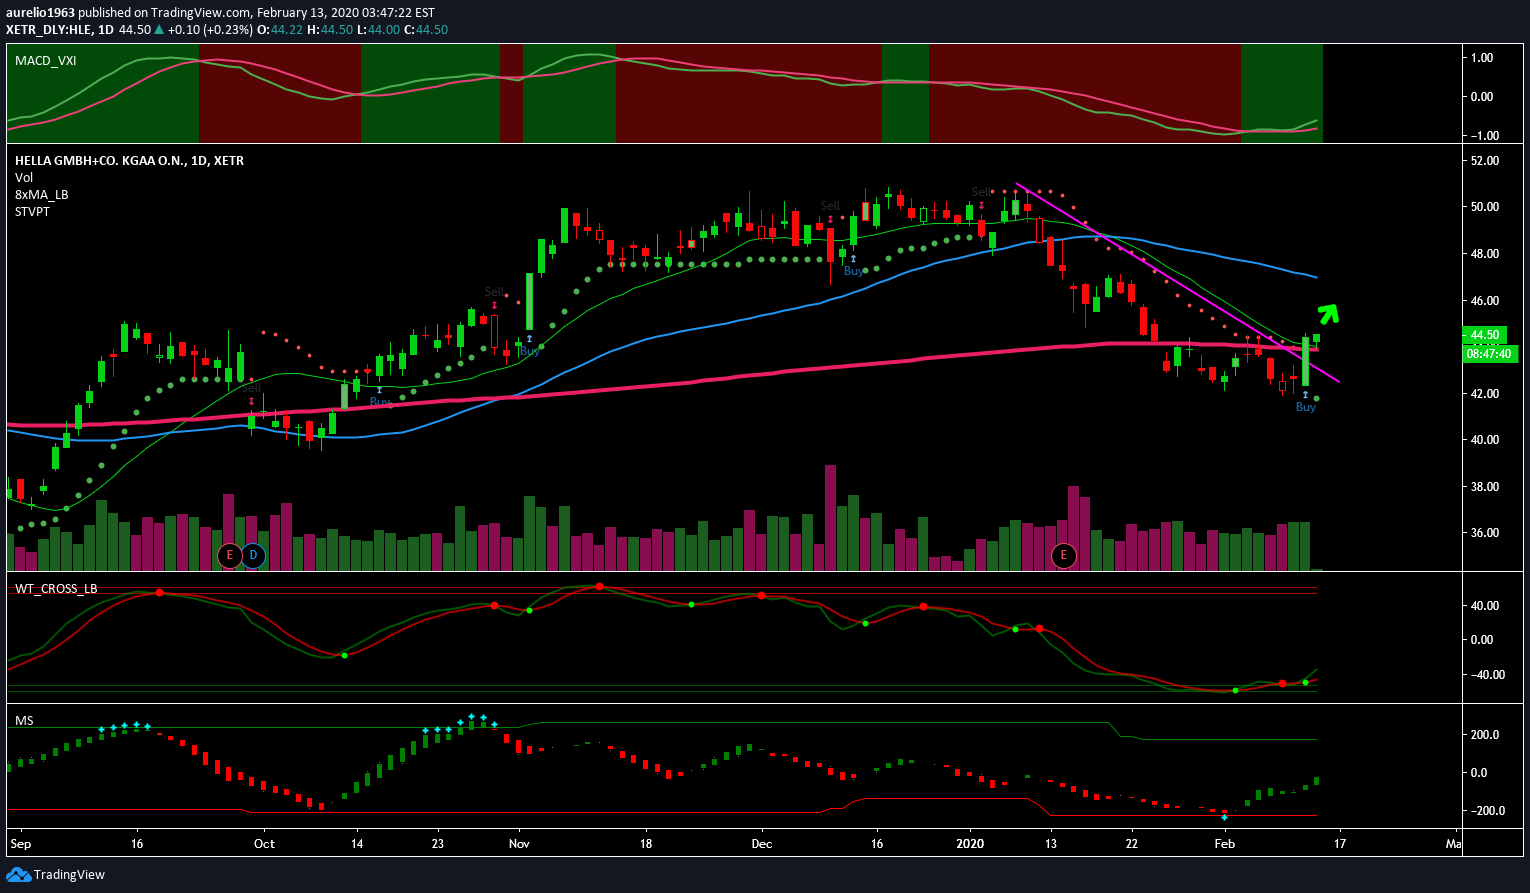Click the 17 label on time axis
The width and height of the screenshot is (1530, 893).
pyautogui.click(x=1339, y=844)
